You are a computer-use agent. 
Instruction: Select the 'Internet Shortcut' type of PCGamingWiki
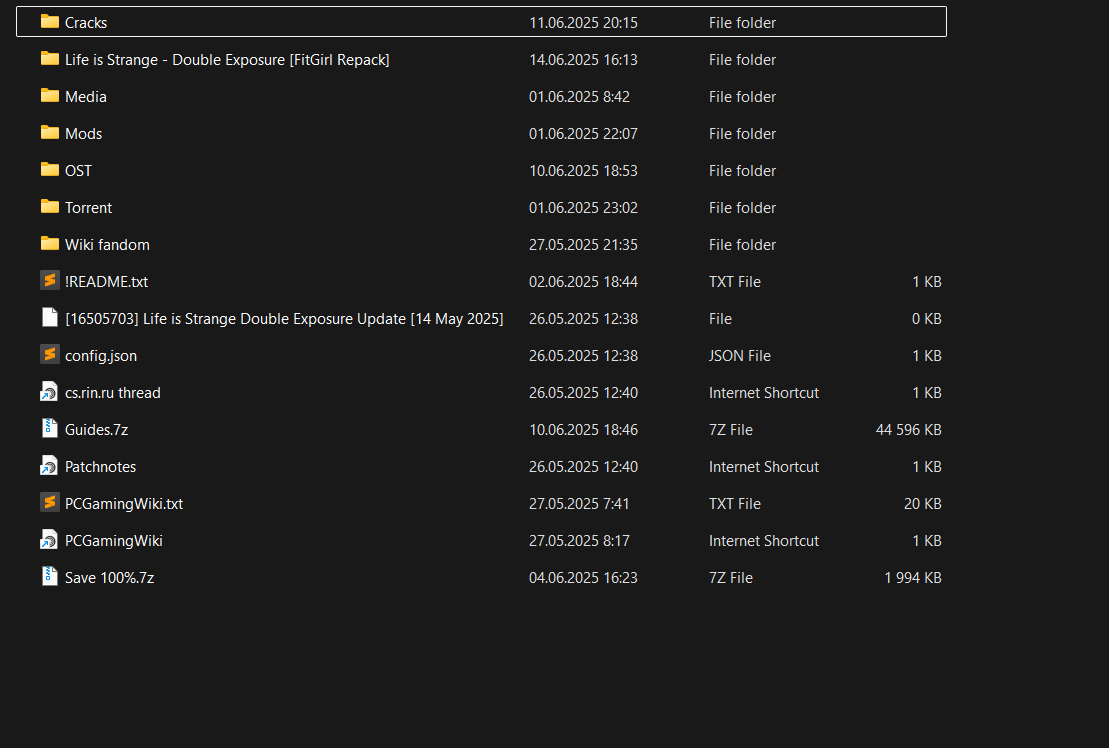[764, 541]
